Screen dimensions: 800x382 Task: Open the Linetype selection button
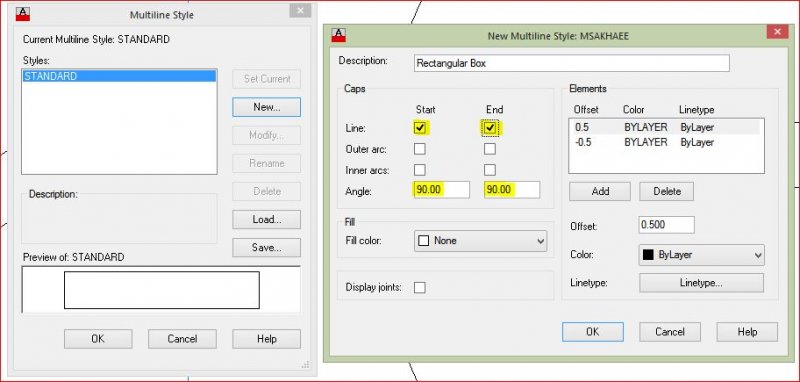tap(702, 283)
